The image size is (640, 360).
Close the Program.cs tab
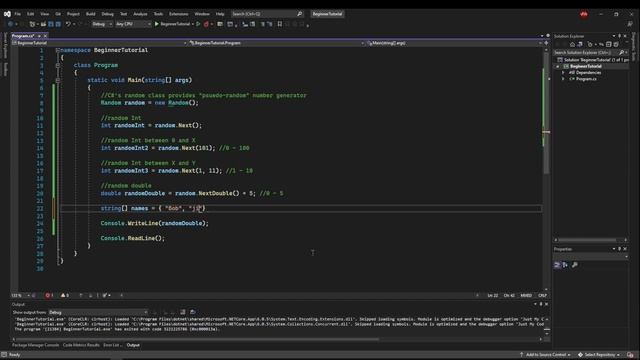pyautogui.click(x=45, y=36)
